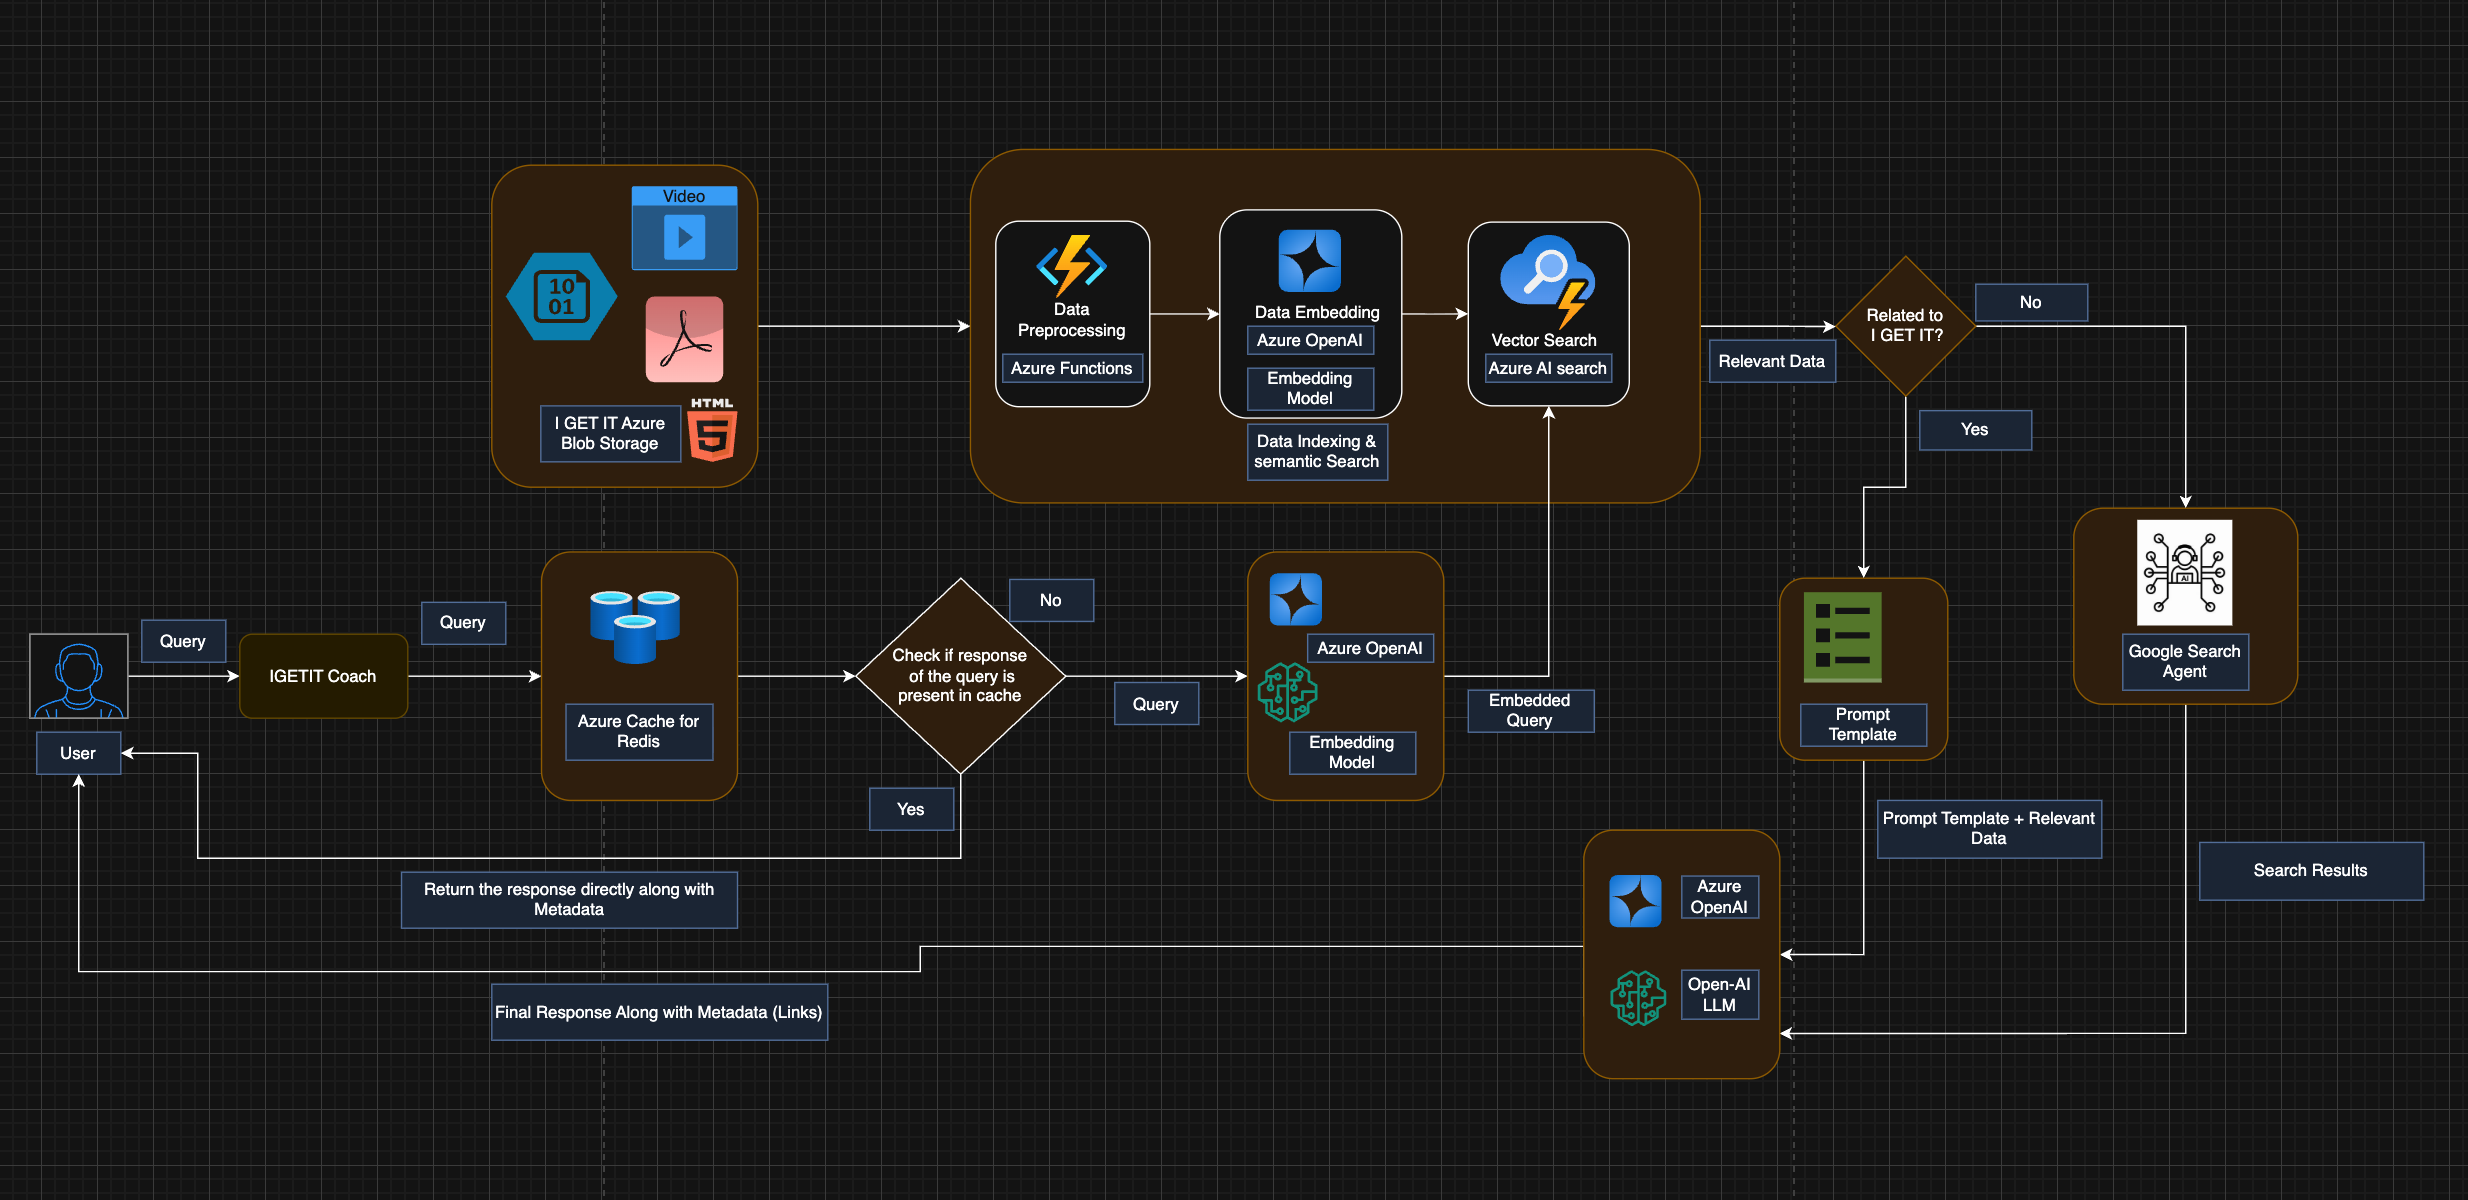The height and width of the screenshot is (1200, 2468).
Task: Click the 'Search Results' label
Action: point(2310,870)
